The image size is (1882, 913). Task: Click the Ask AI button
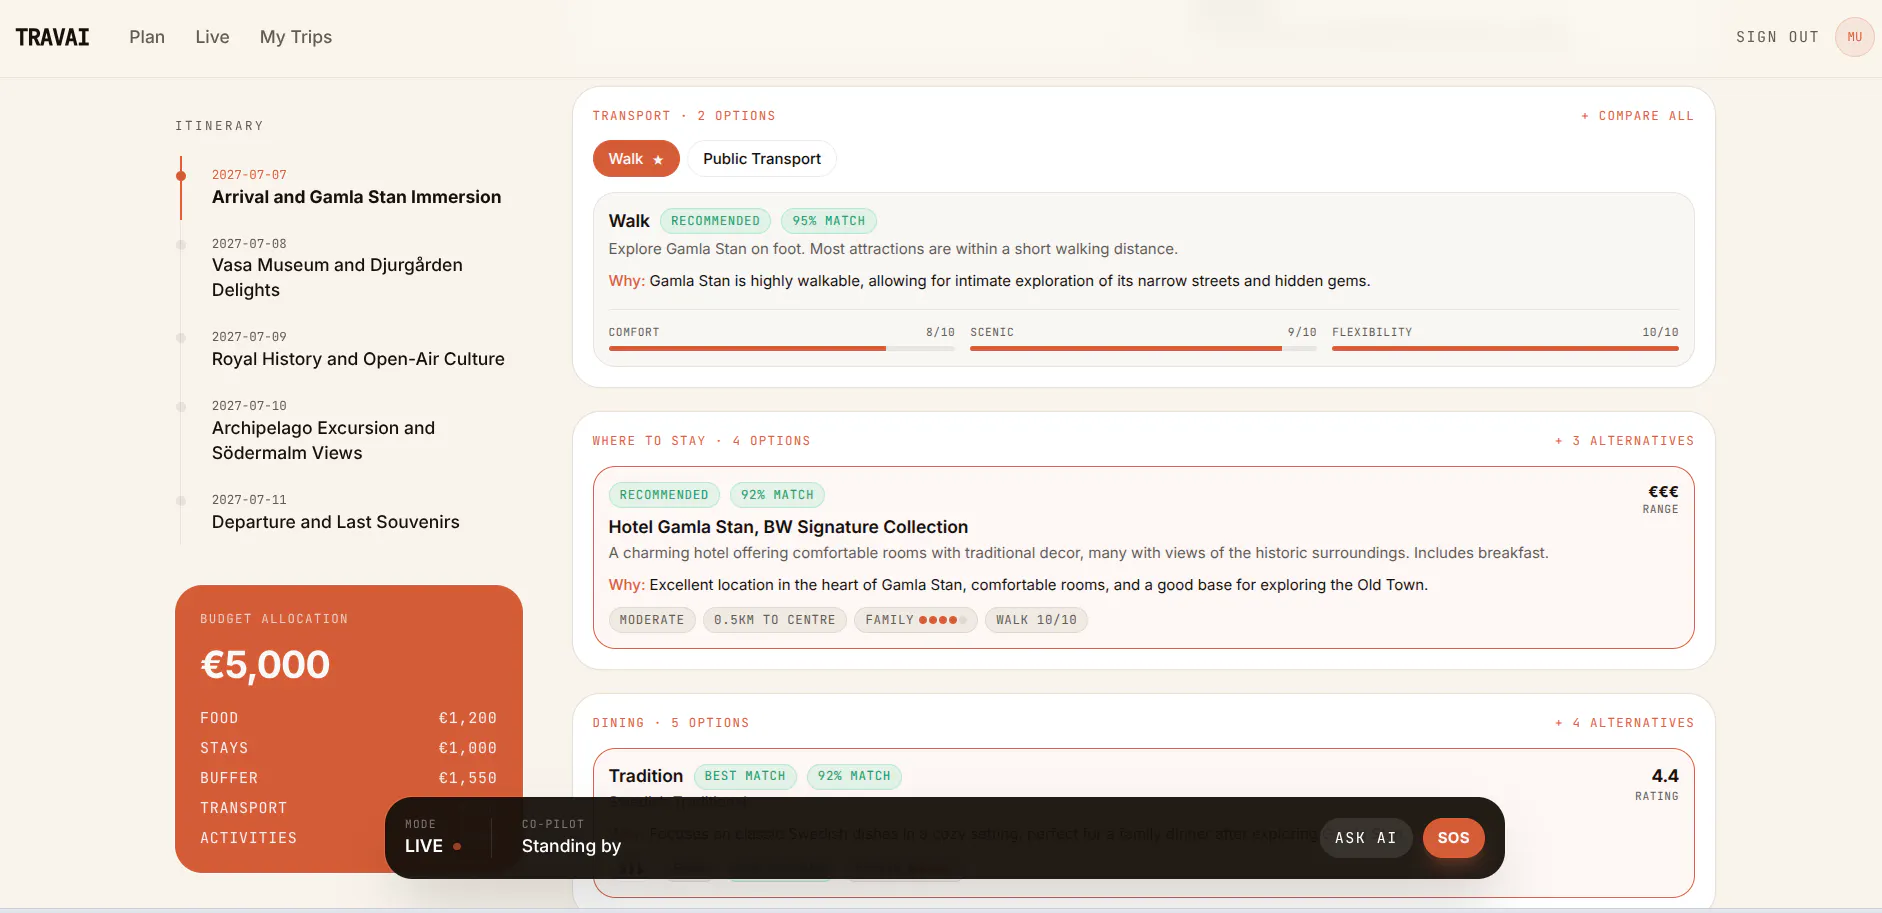(x=1366, y=838)
